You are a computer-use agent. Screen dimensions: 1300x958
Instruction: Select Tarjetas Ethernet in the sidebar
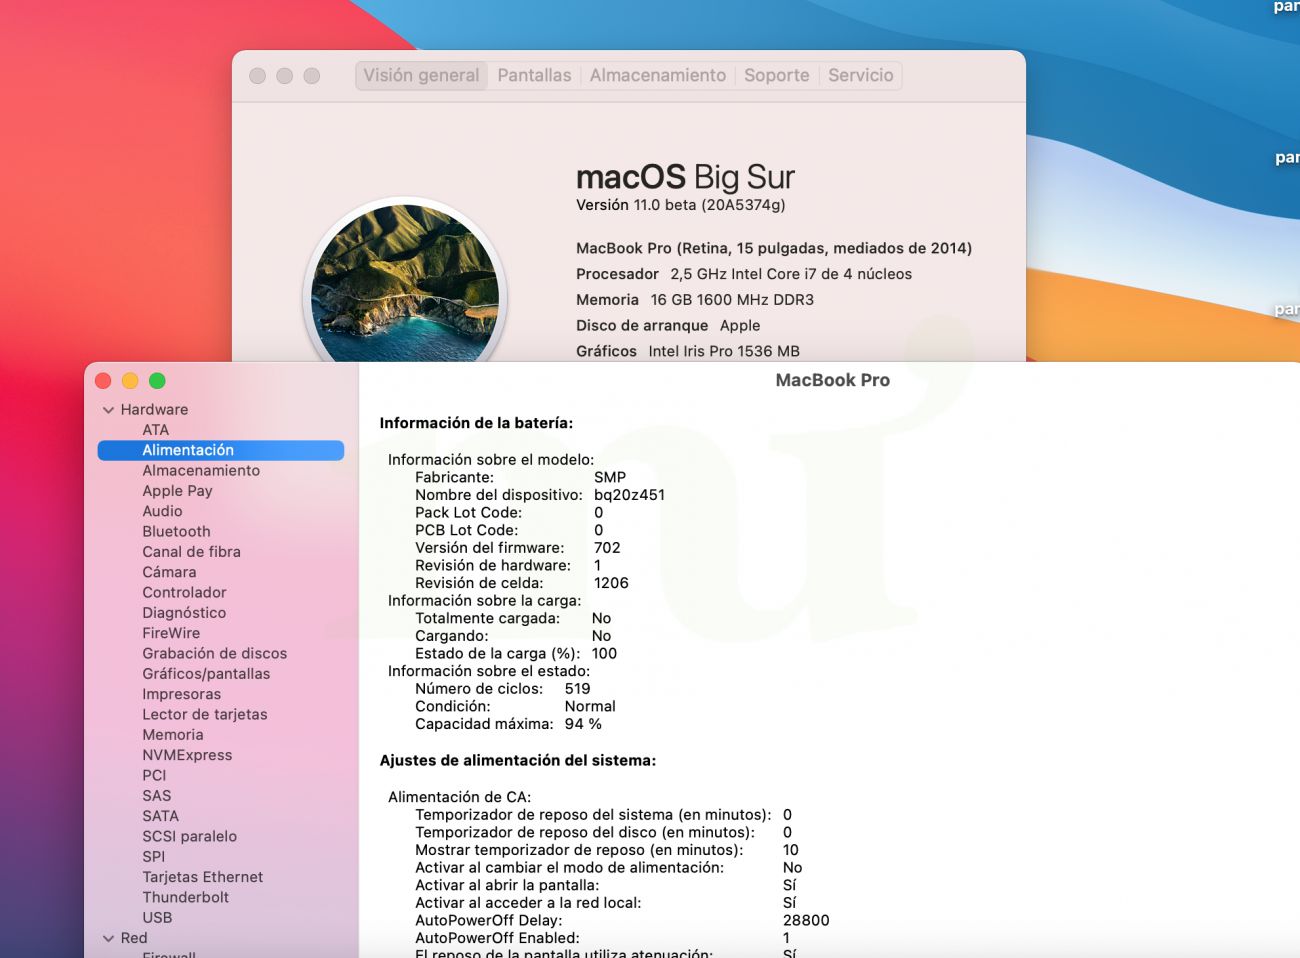click(202, 877)
